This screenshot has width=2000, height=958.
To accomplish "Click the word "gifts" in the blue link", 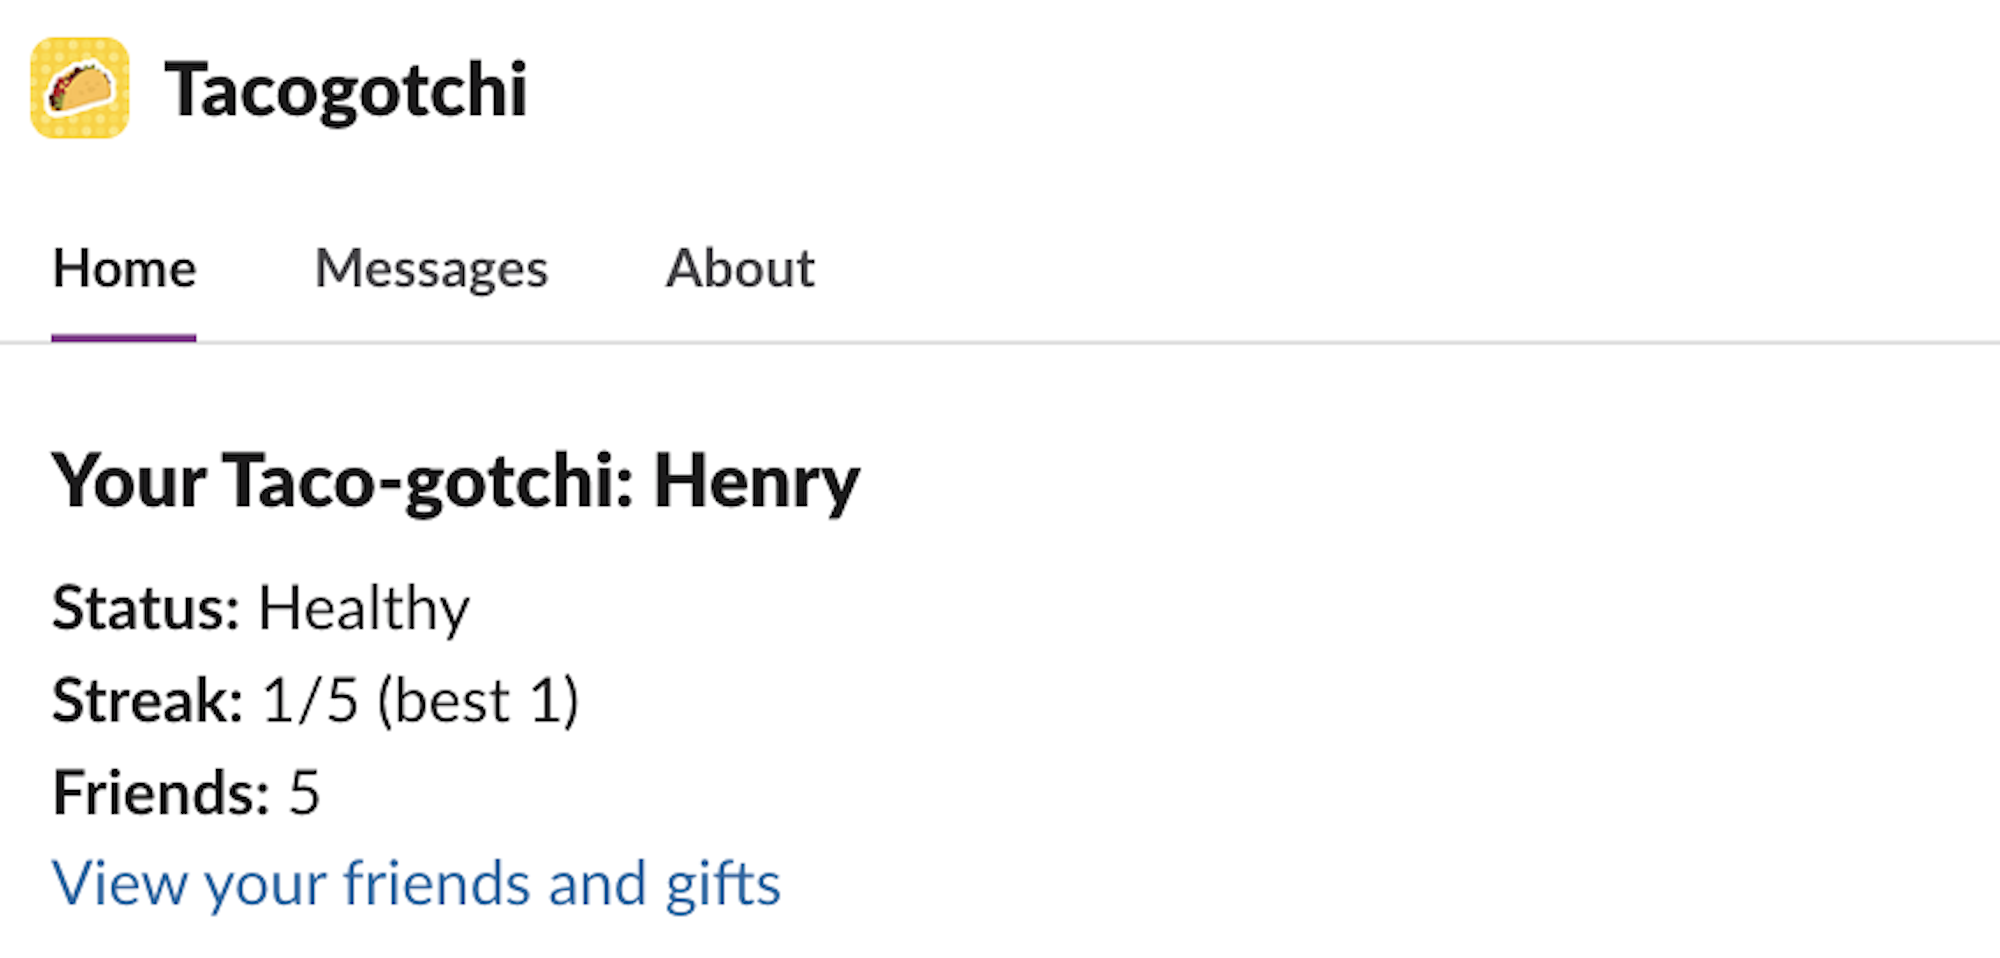I will point(723,884).
